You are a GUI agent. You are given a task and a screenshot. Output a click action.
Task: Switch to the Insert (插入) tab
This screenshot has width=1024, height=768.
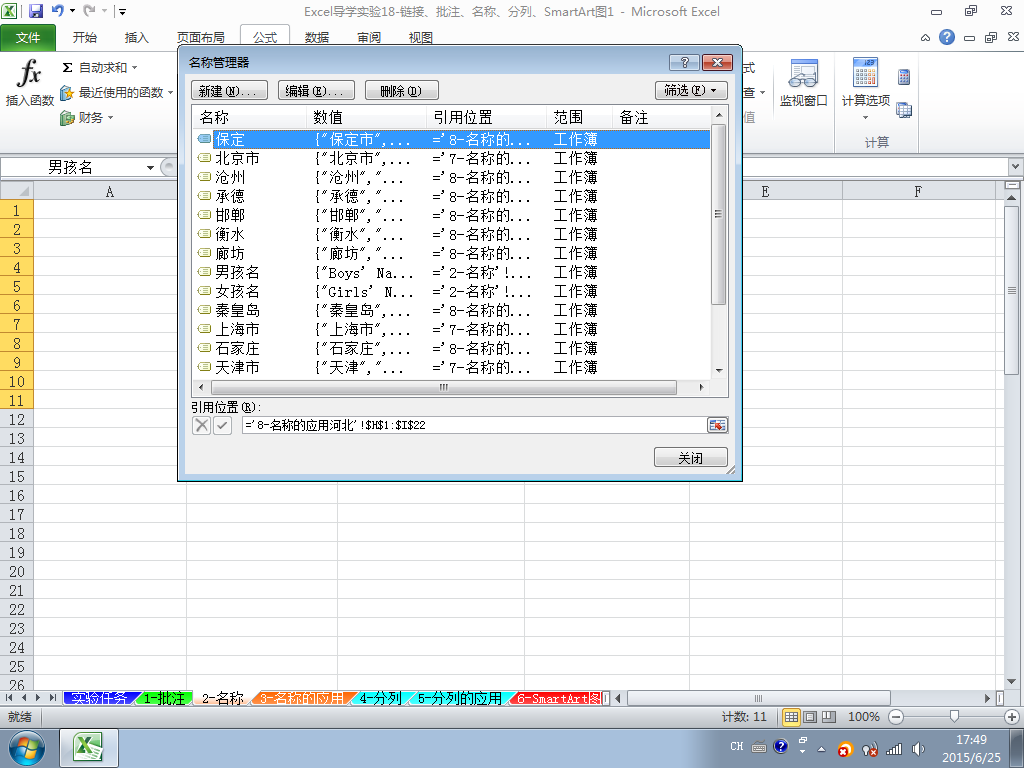point(136,37)
